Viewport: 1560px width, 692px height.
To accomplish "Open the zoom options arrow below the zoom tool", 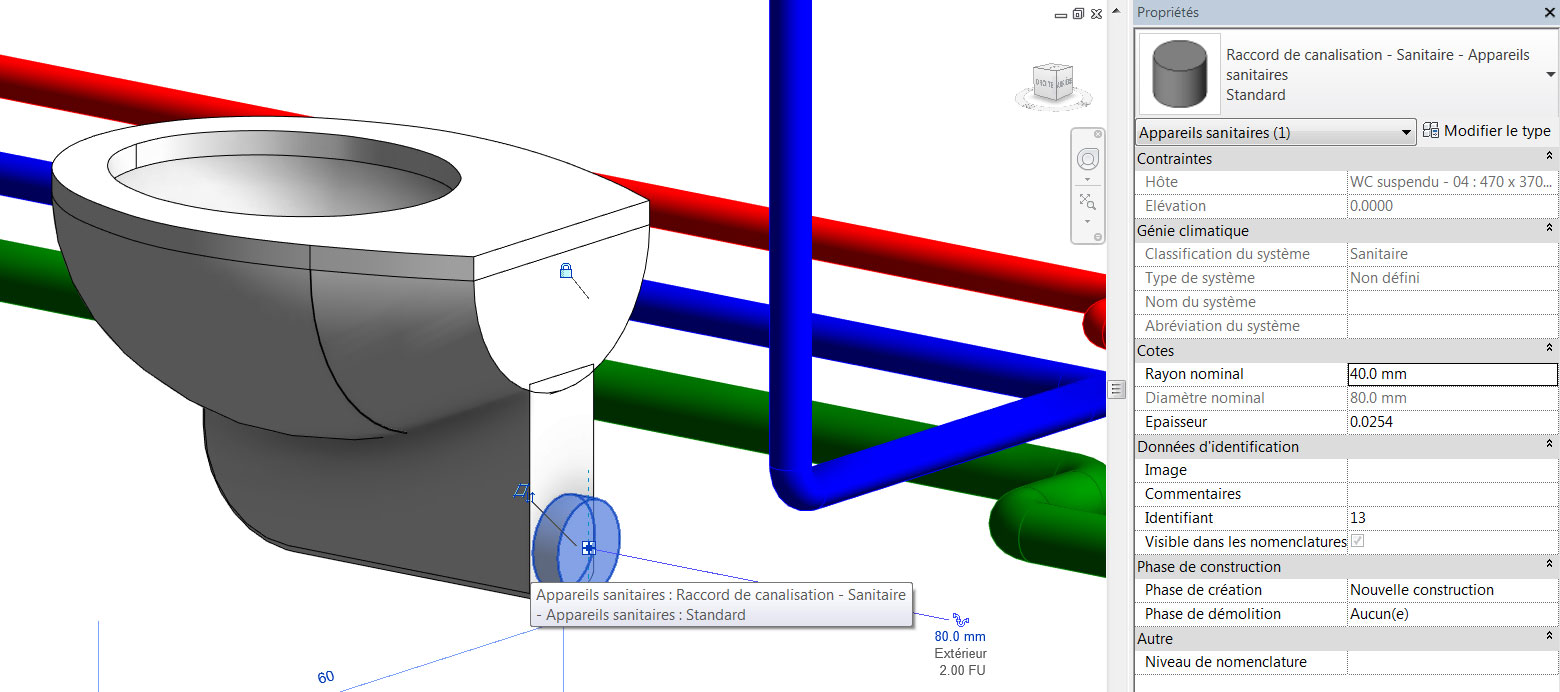I will point(1086,222).
